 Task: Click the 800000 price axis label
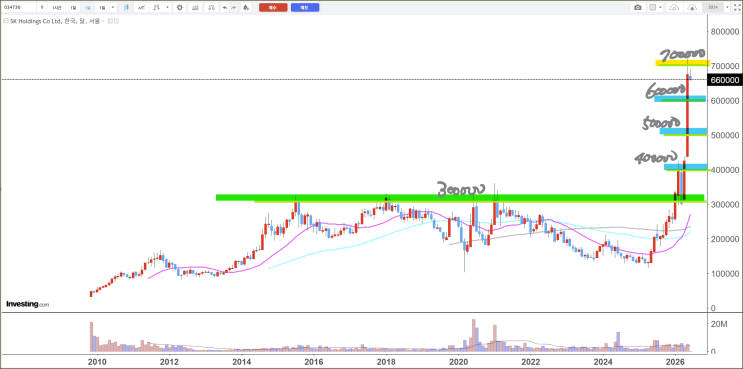tap(725, 32)
